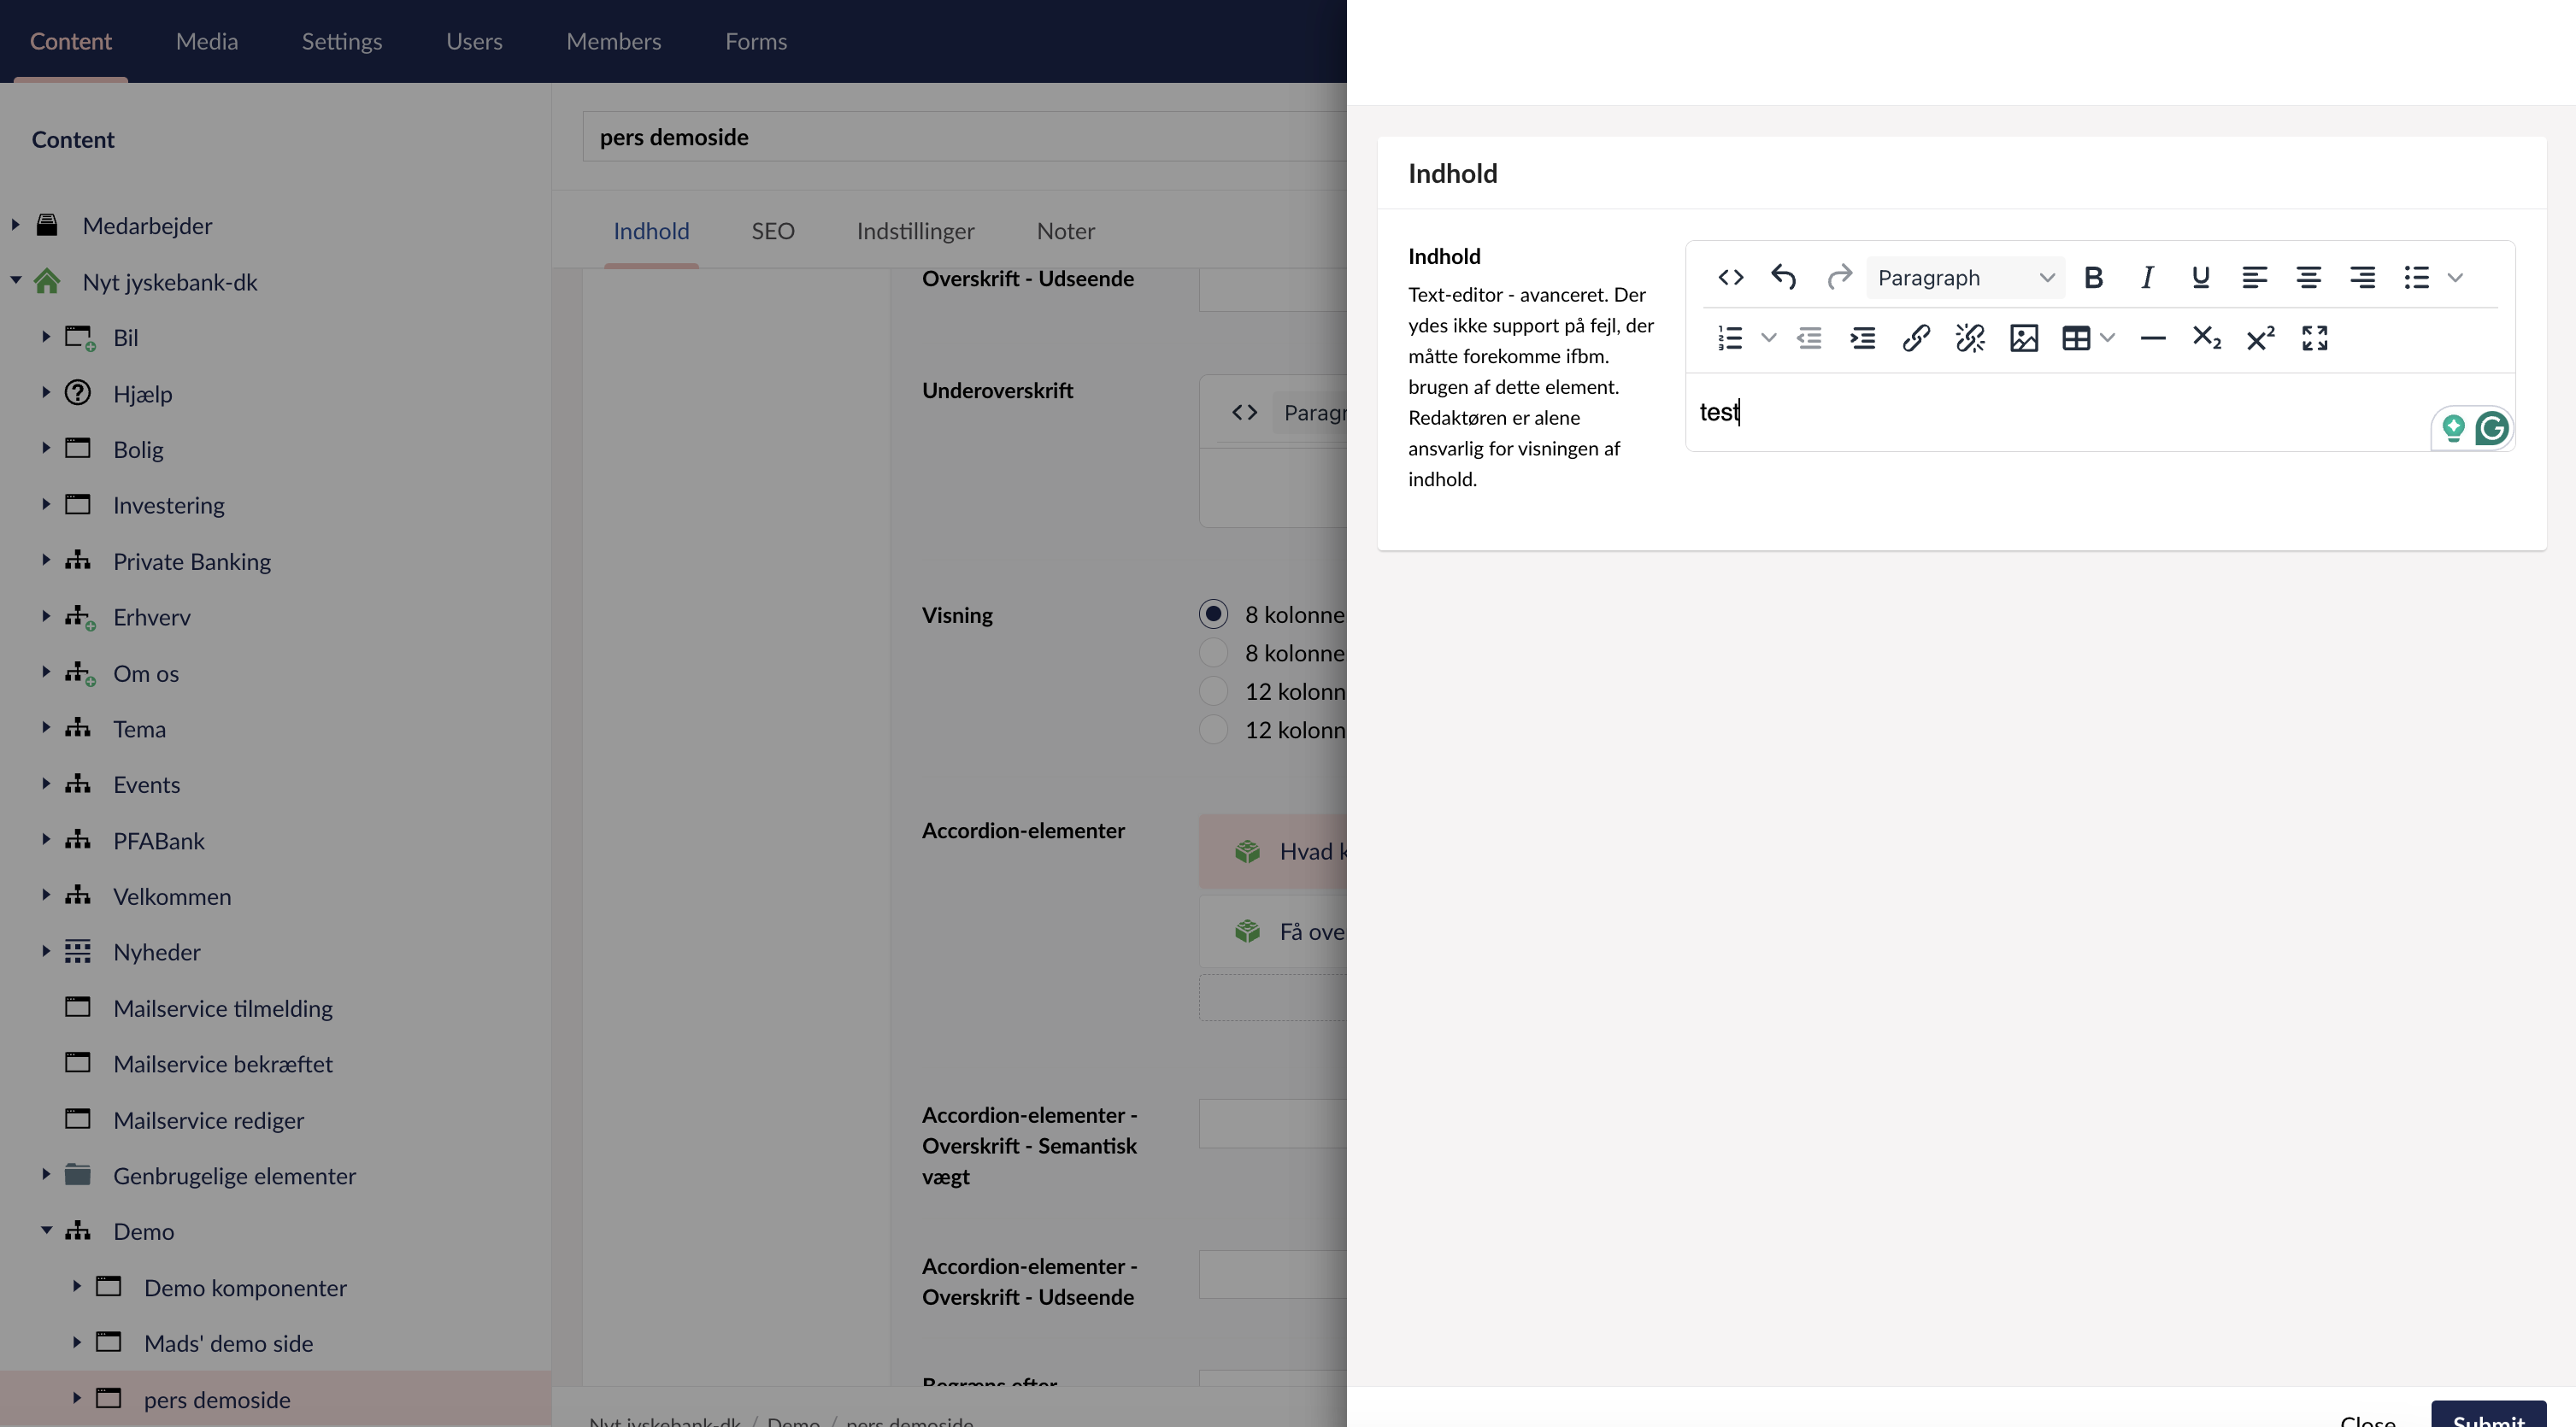Image resolution: width=2576 pixels, height=1427 pixels.
Task: Select Demo komponenter in content tree
Action: (x=245, y=1287)
